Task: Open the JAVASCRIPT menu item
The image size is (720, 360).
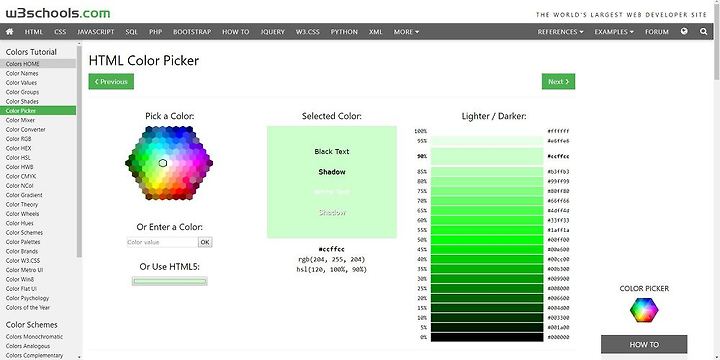Action: pos(96,32)
